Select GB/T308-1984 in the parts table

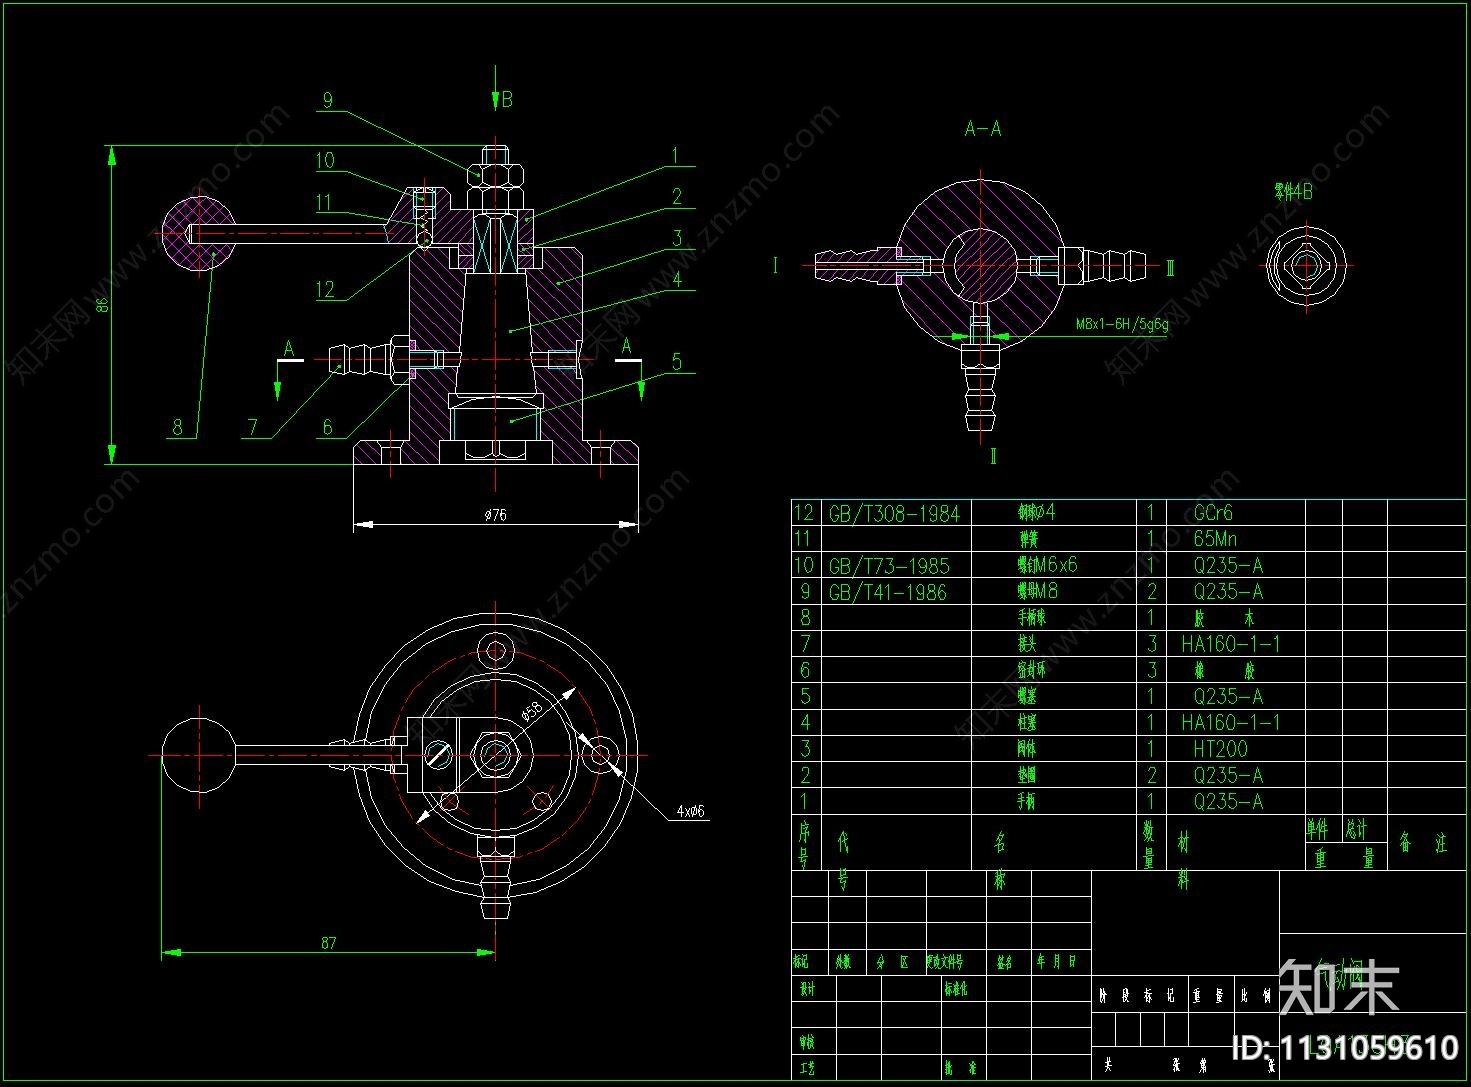pyautogui.click(x=894, y=514)
